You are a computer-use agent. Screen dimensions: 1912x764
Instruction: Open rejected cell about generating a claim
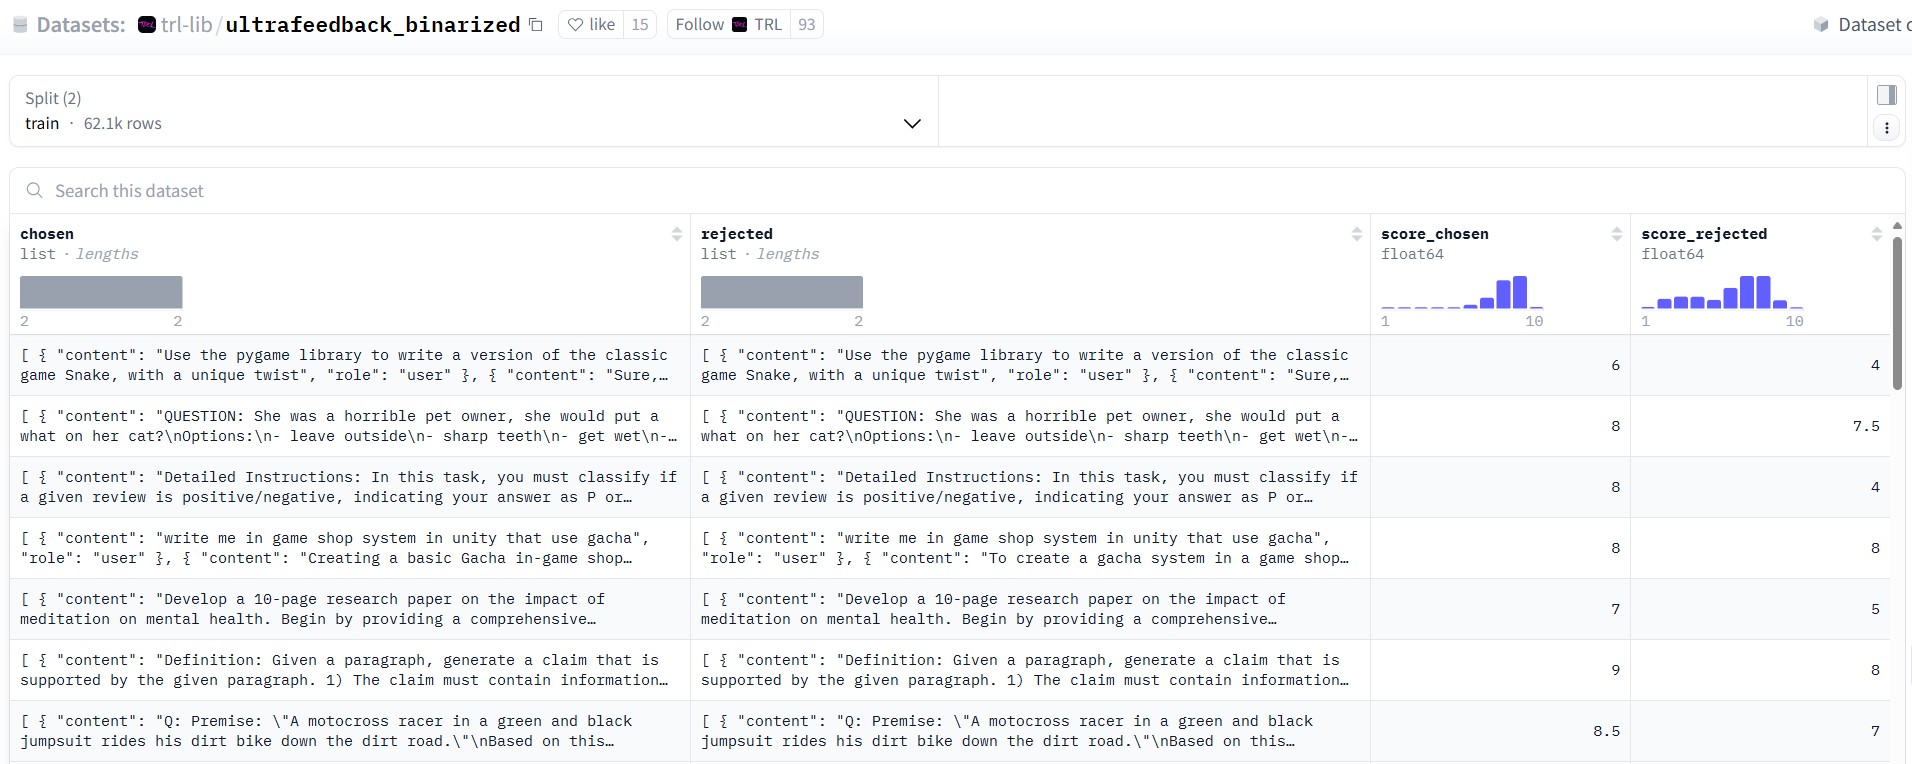click(1030, 670)
